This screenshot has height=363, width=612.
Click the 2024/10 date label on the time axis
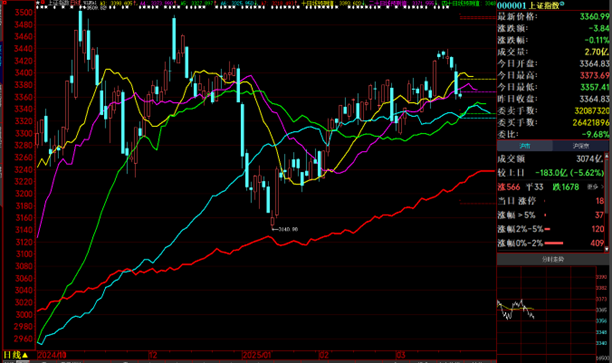click(x=52, y=355)
